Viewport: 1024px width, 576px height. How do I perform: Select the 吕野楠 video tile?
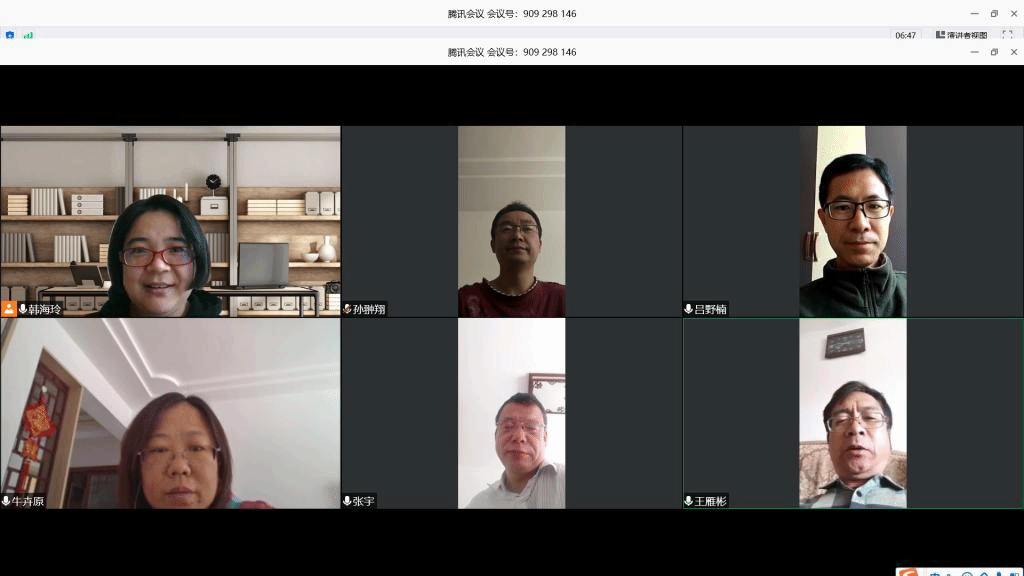tap(852, 220)
